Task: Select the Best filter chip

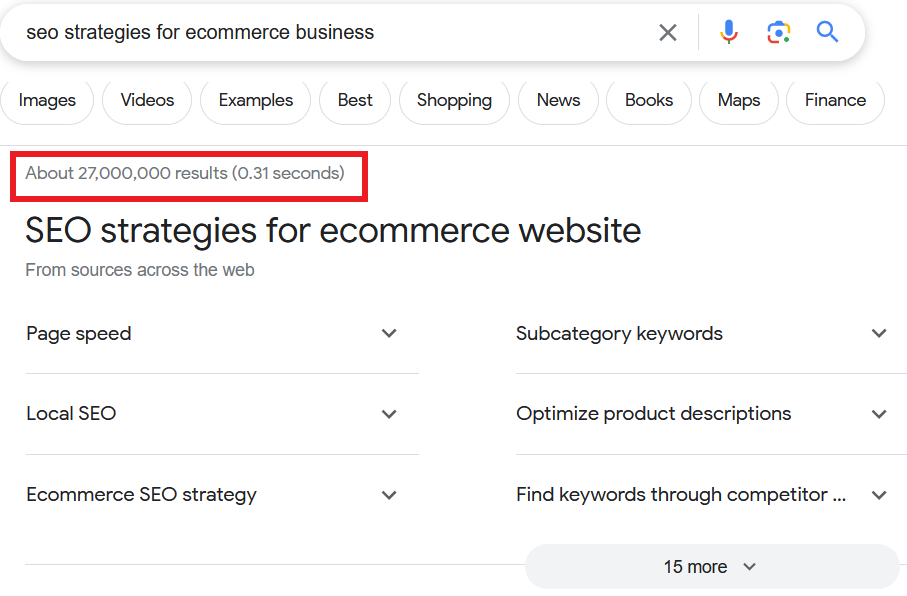Action: point(355,100)
